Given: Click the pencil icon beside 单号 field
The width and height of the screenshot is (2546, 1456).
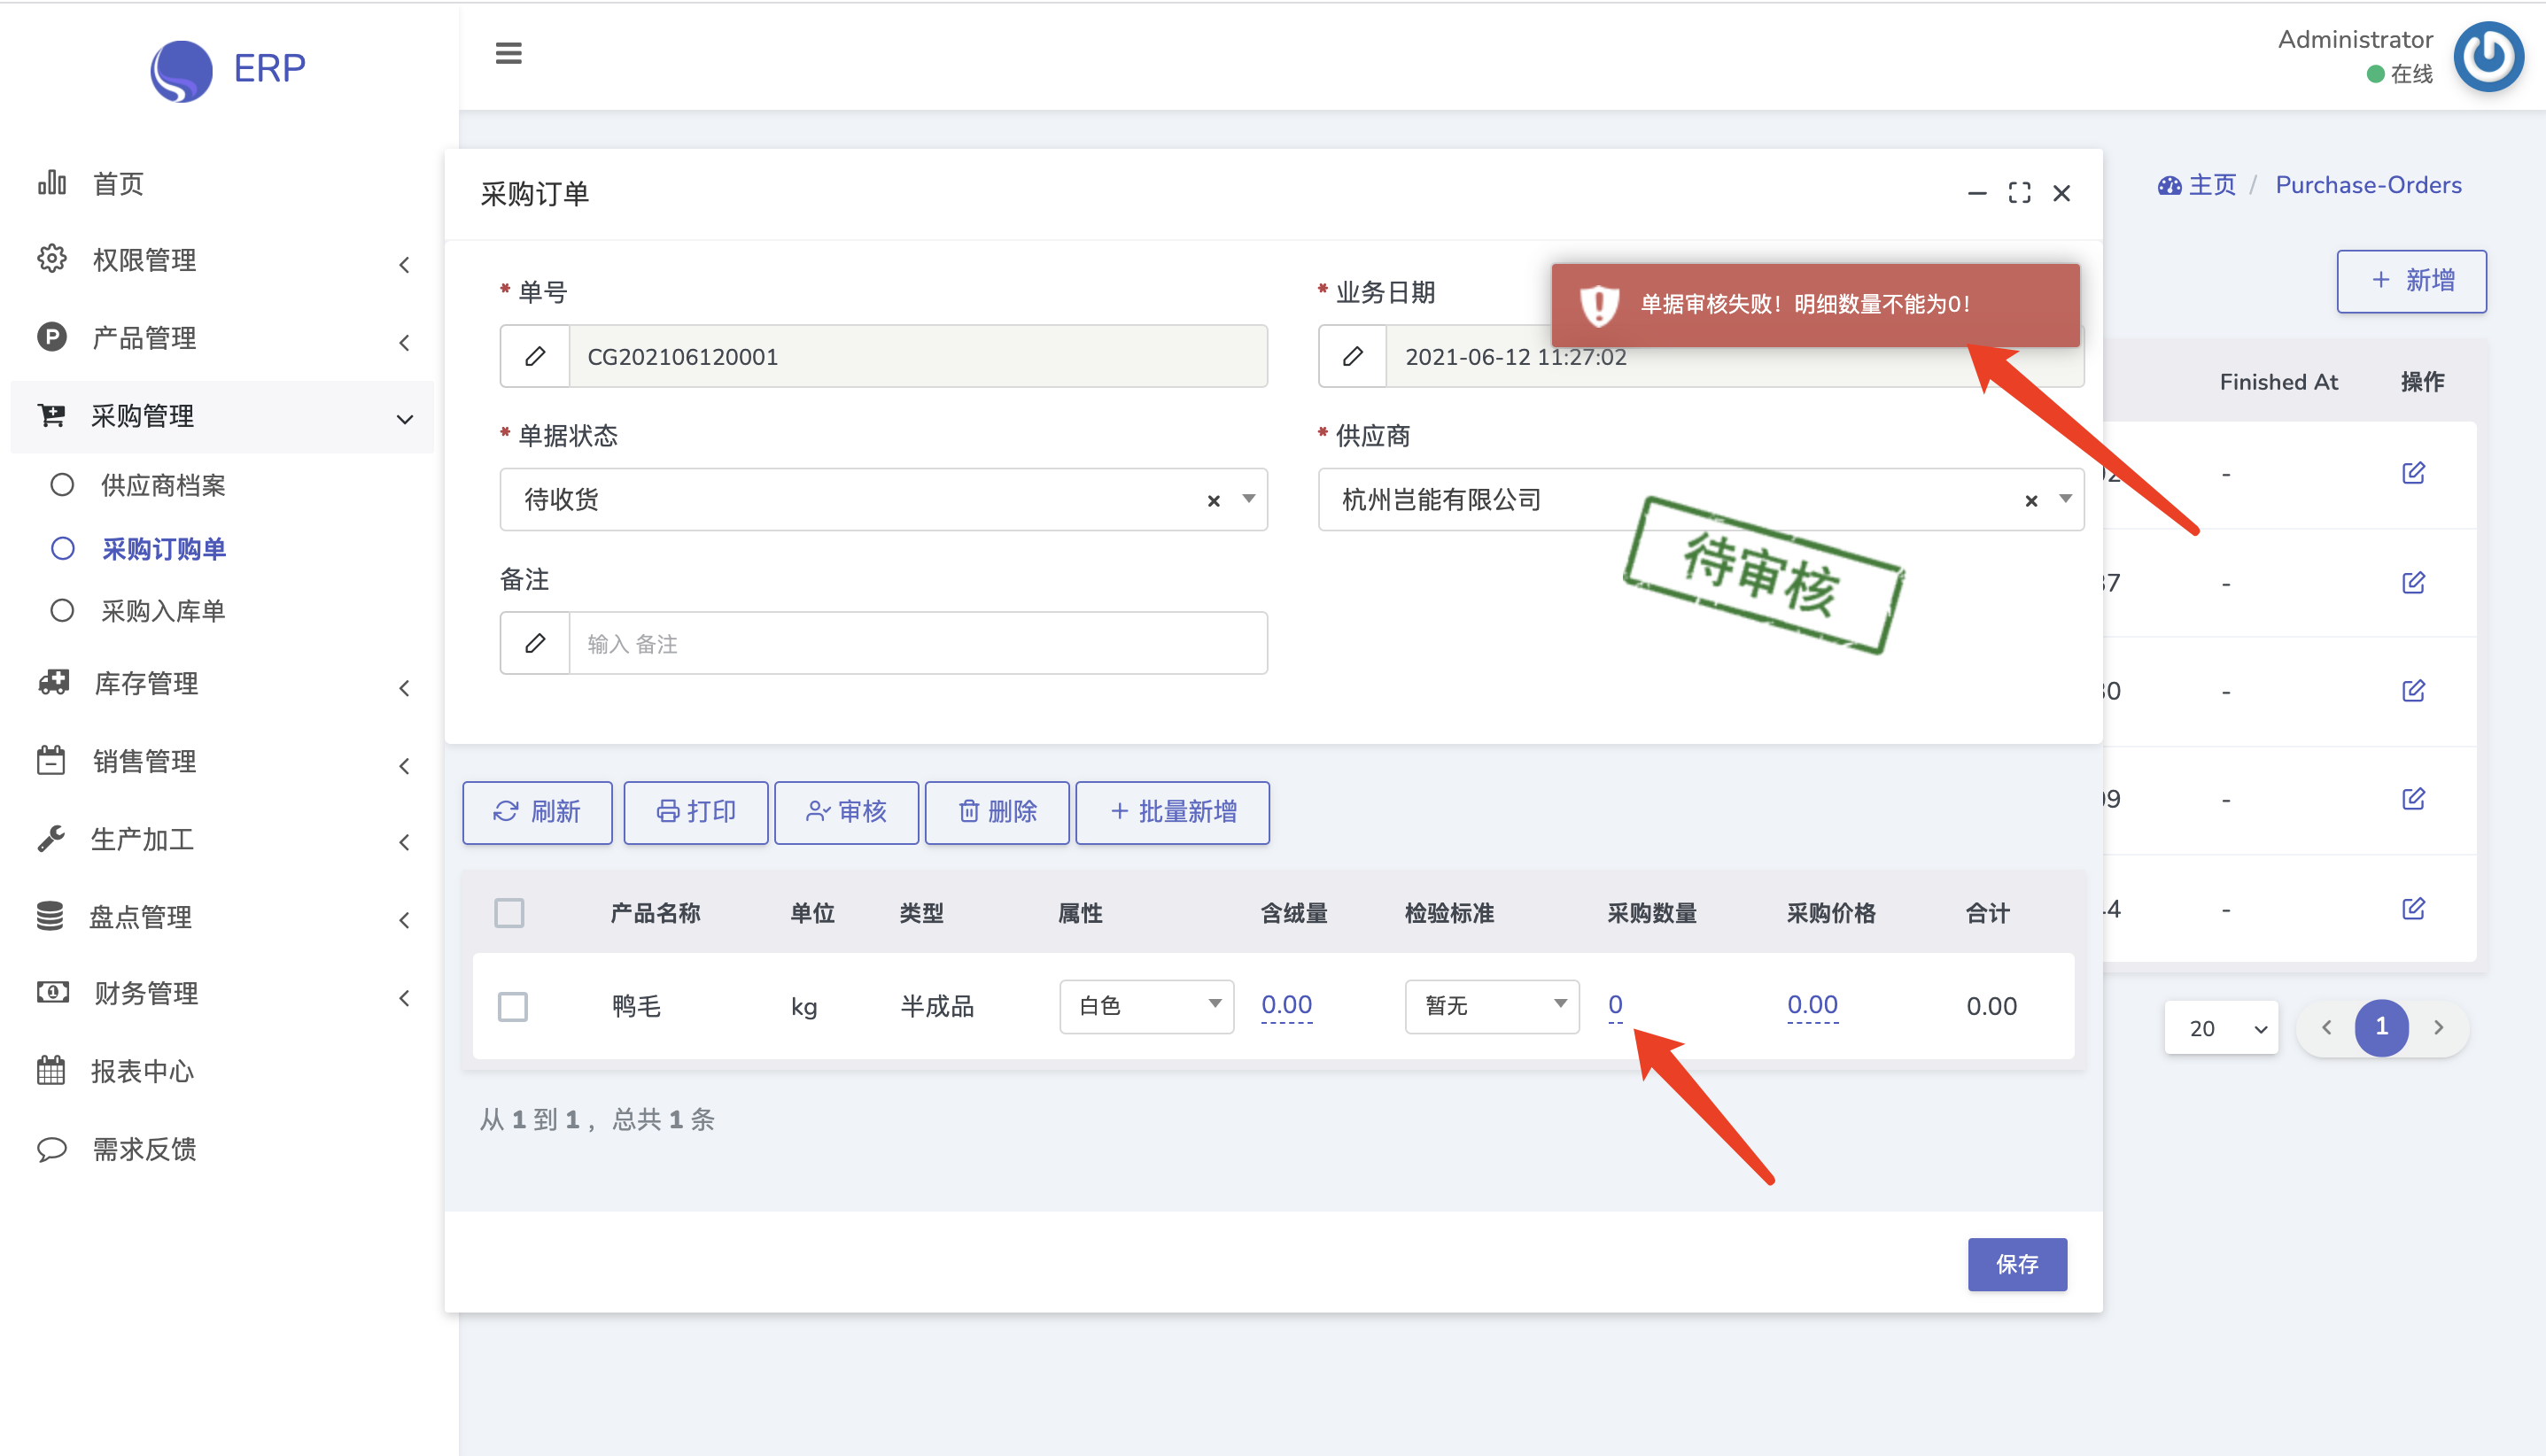Looking at the screenshot, I should pos(535,356).
